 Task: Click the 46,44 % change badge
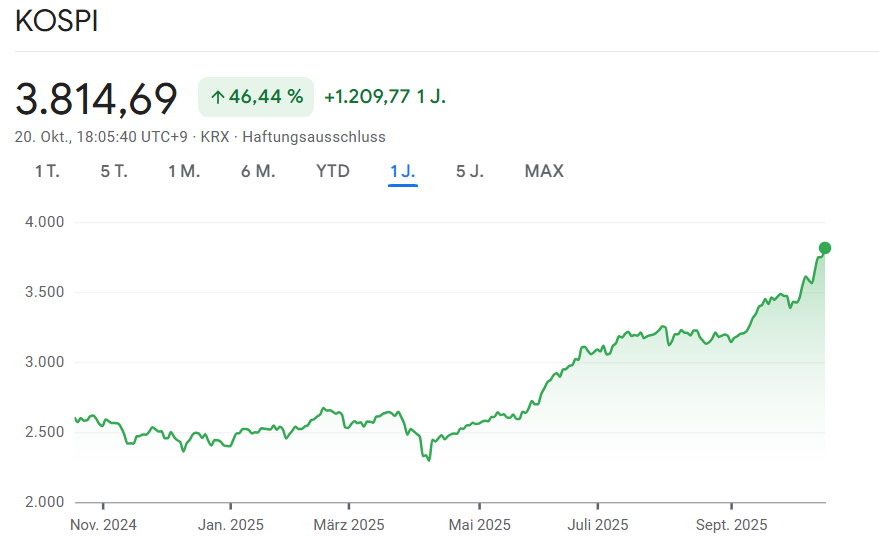pyautogui.click(x=256, y=97)
